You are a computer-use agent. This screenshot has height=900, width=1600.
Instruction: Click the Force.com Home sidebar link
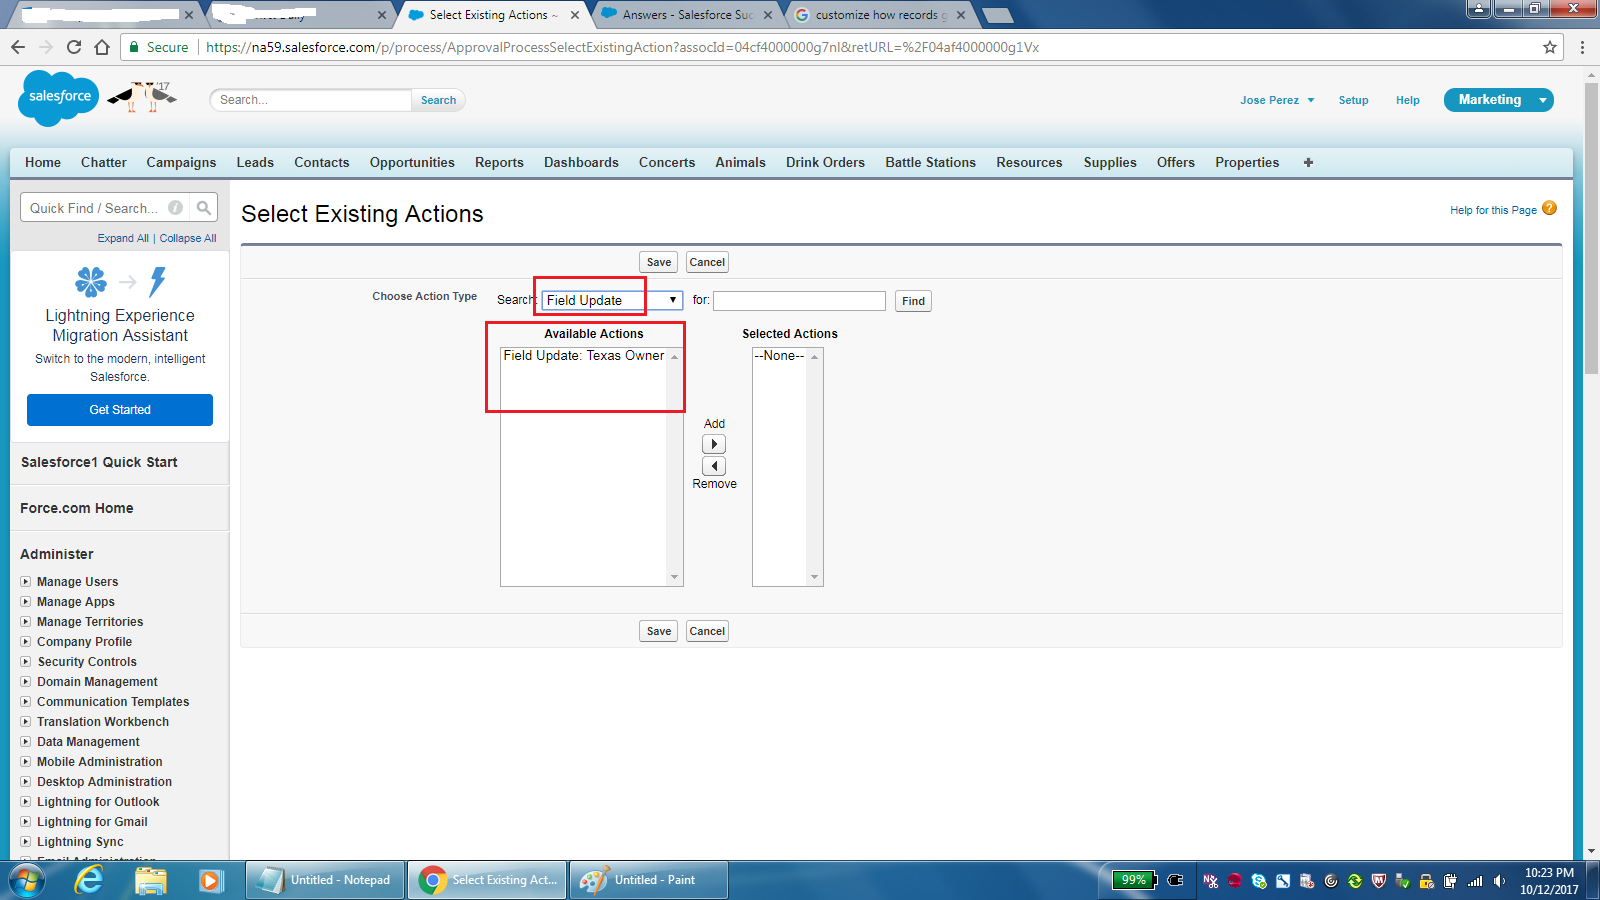pos(77,508)
